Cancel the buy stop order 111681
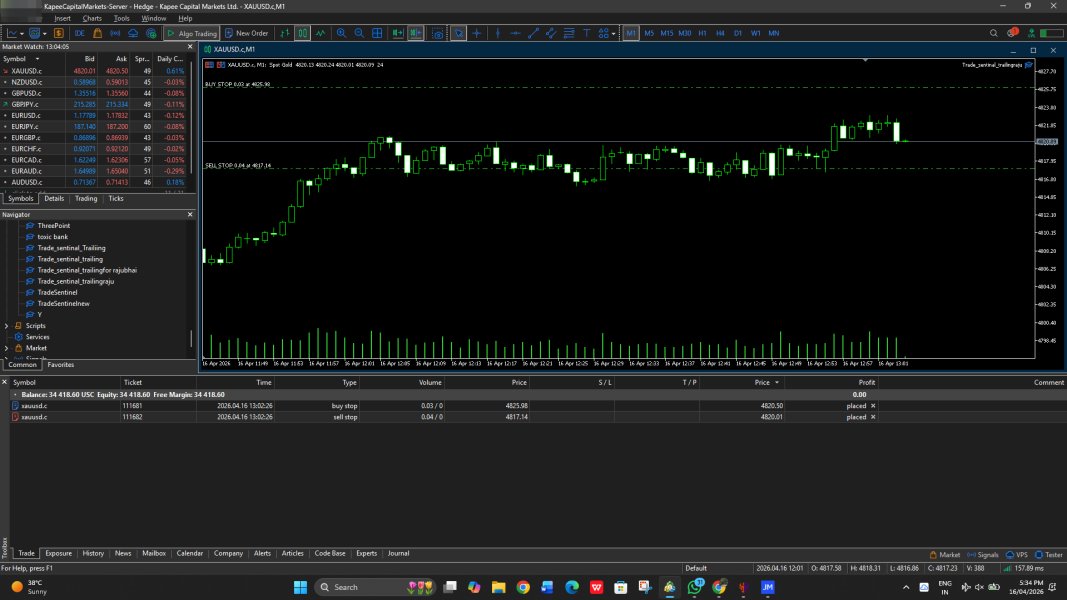Viewport: 1067px width, 600px height. (873, 405)
